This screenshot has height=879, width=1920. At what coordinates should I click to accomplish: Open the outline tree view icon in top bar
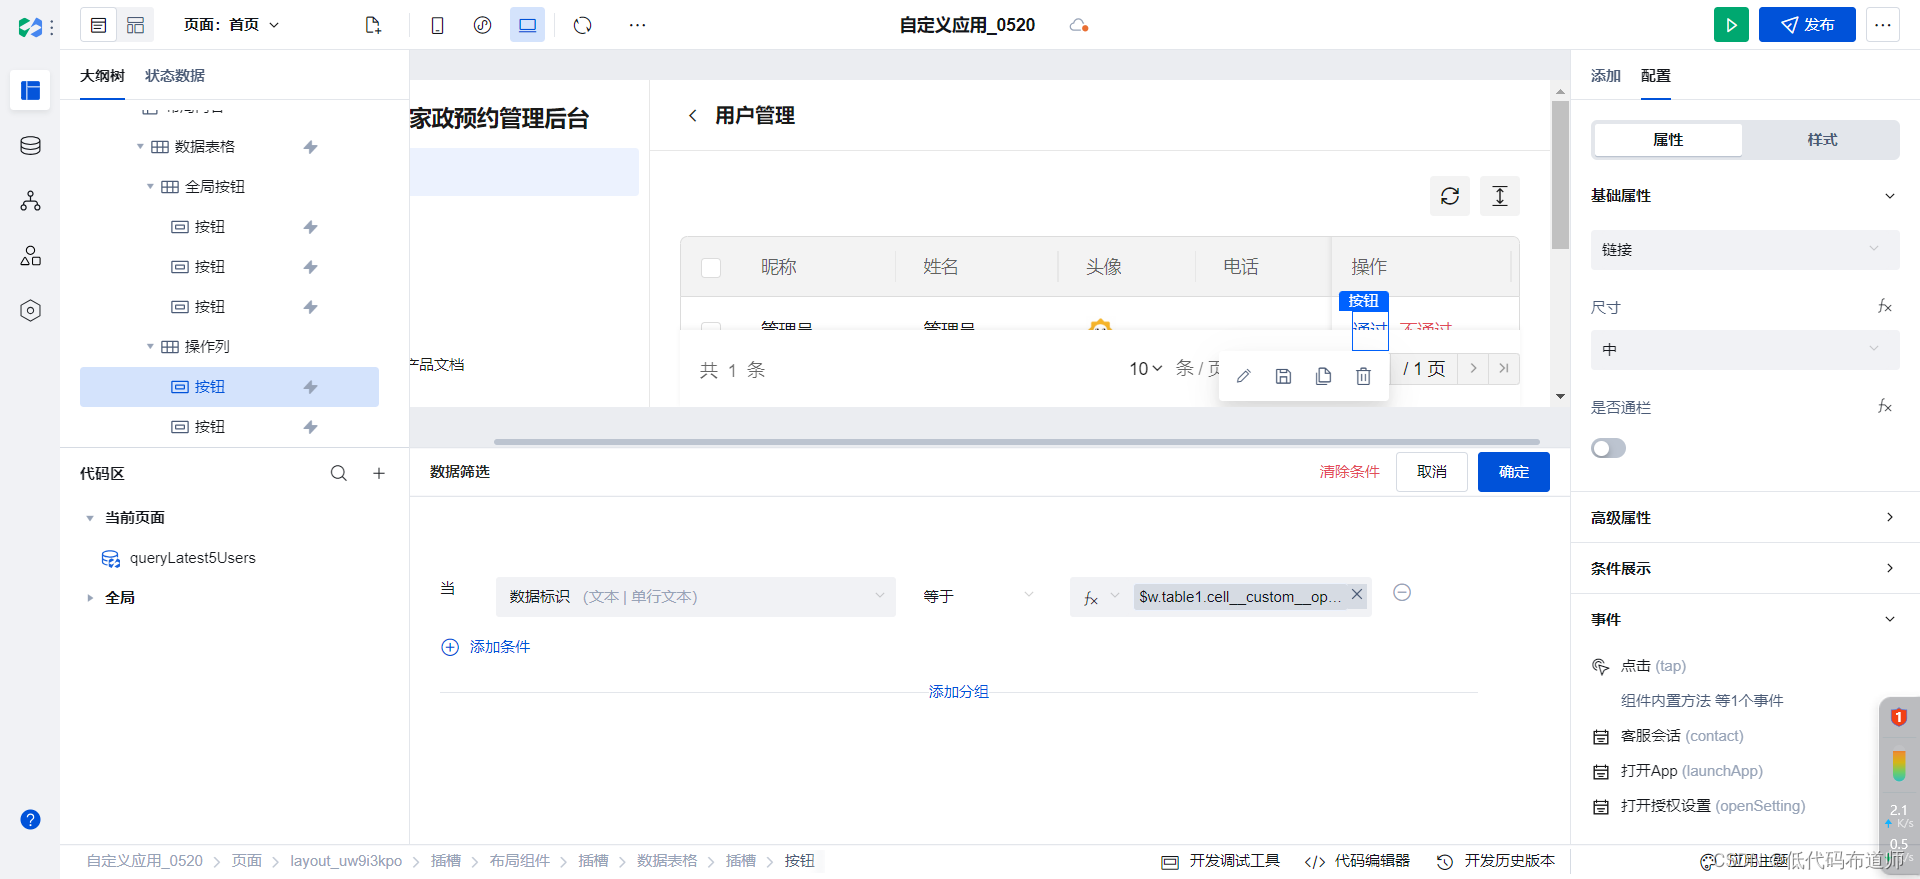point(98,25)
